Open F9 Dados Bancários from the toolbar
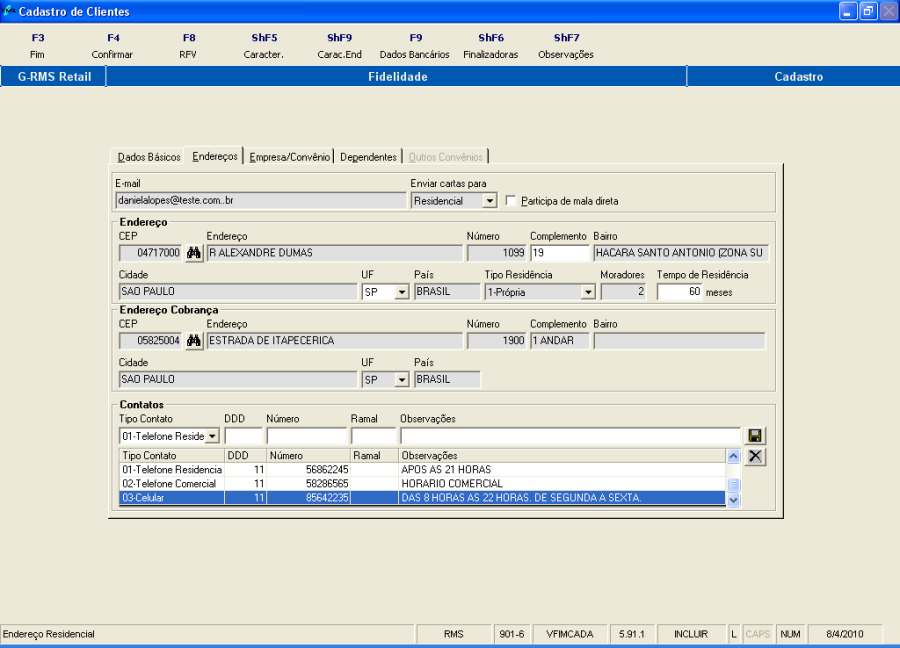Screen dimensions: 900x648 (x=415, y=46)
